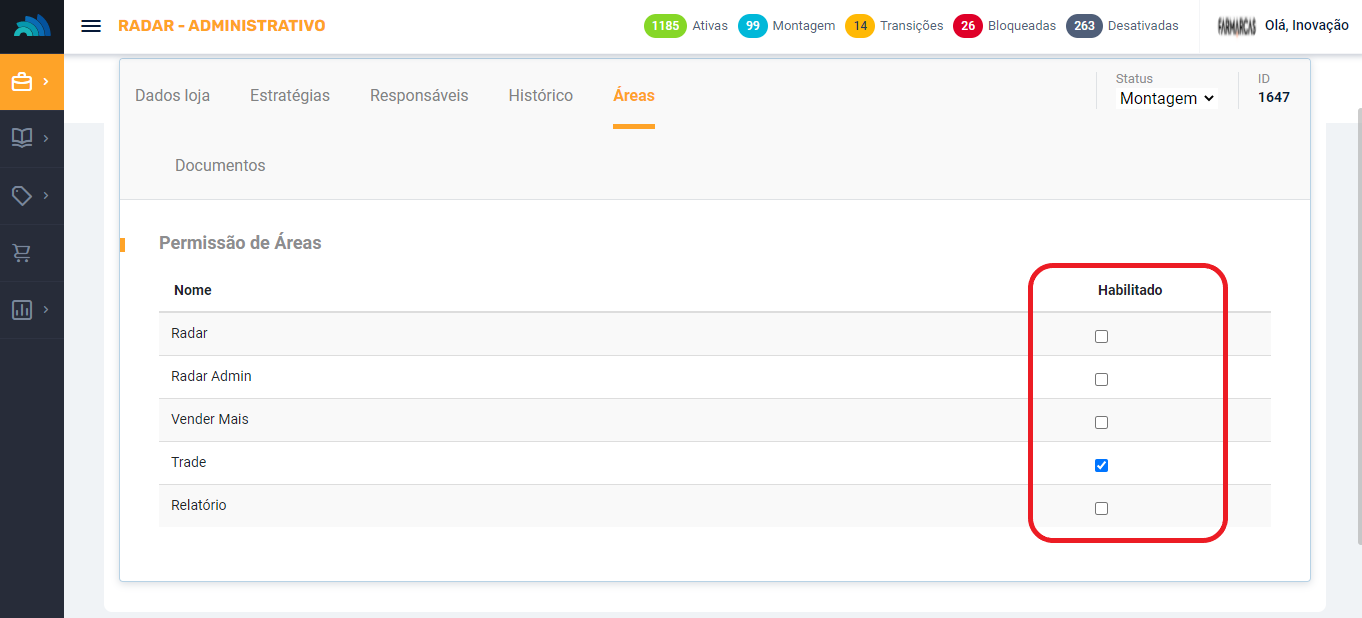Enable the Relatório area checkbox

[x=1101, y=508]
